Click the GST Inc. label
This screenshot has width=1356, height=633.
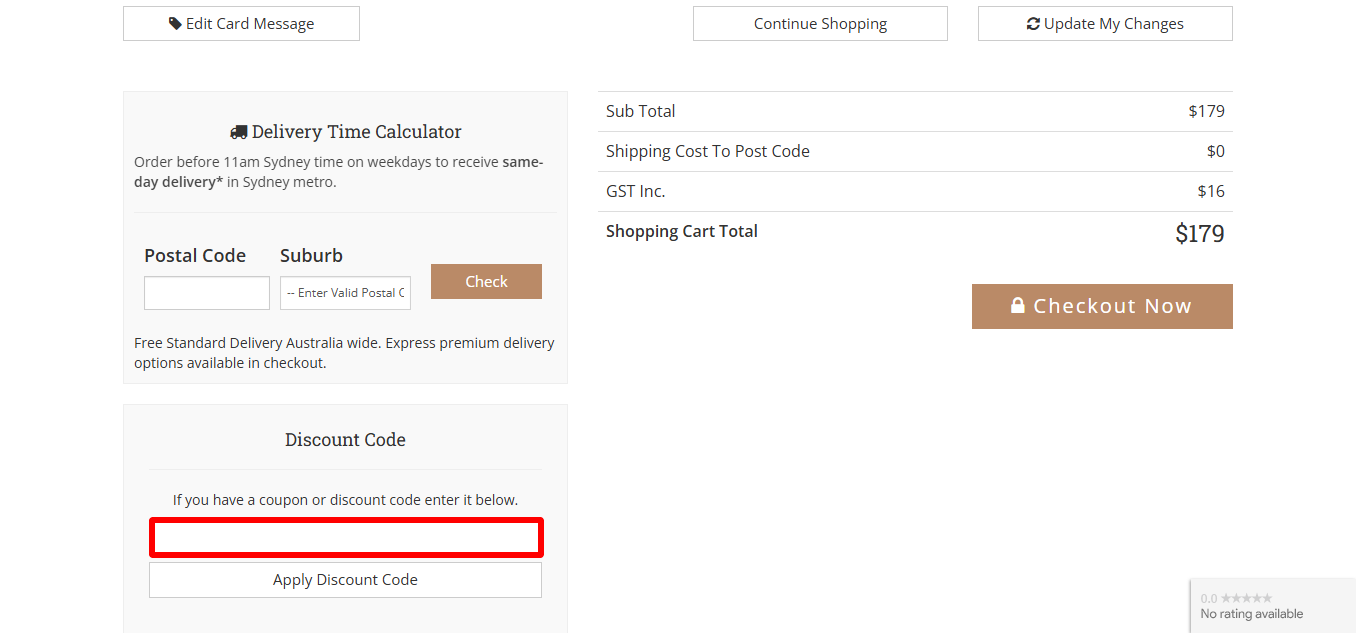(x=636, y=191)
